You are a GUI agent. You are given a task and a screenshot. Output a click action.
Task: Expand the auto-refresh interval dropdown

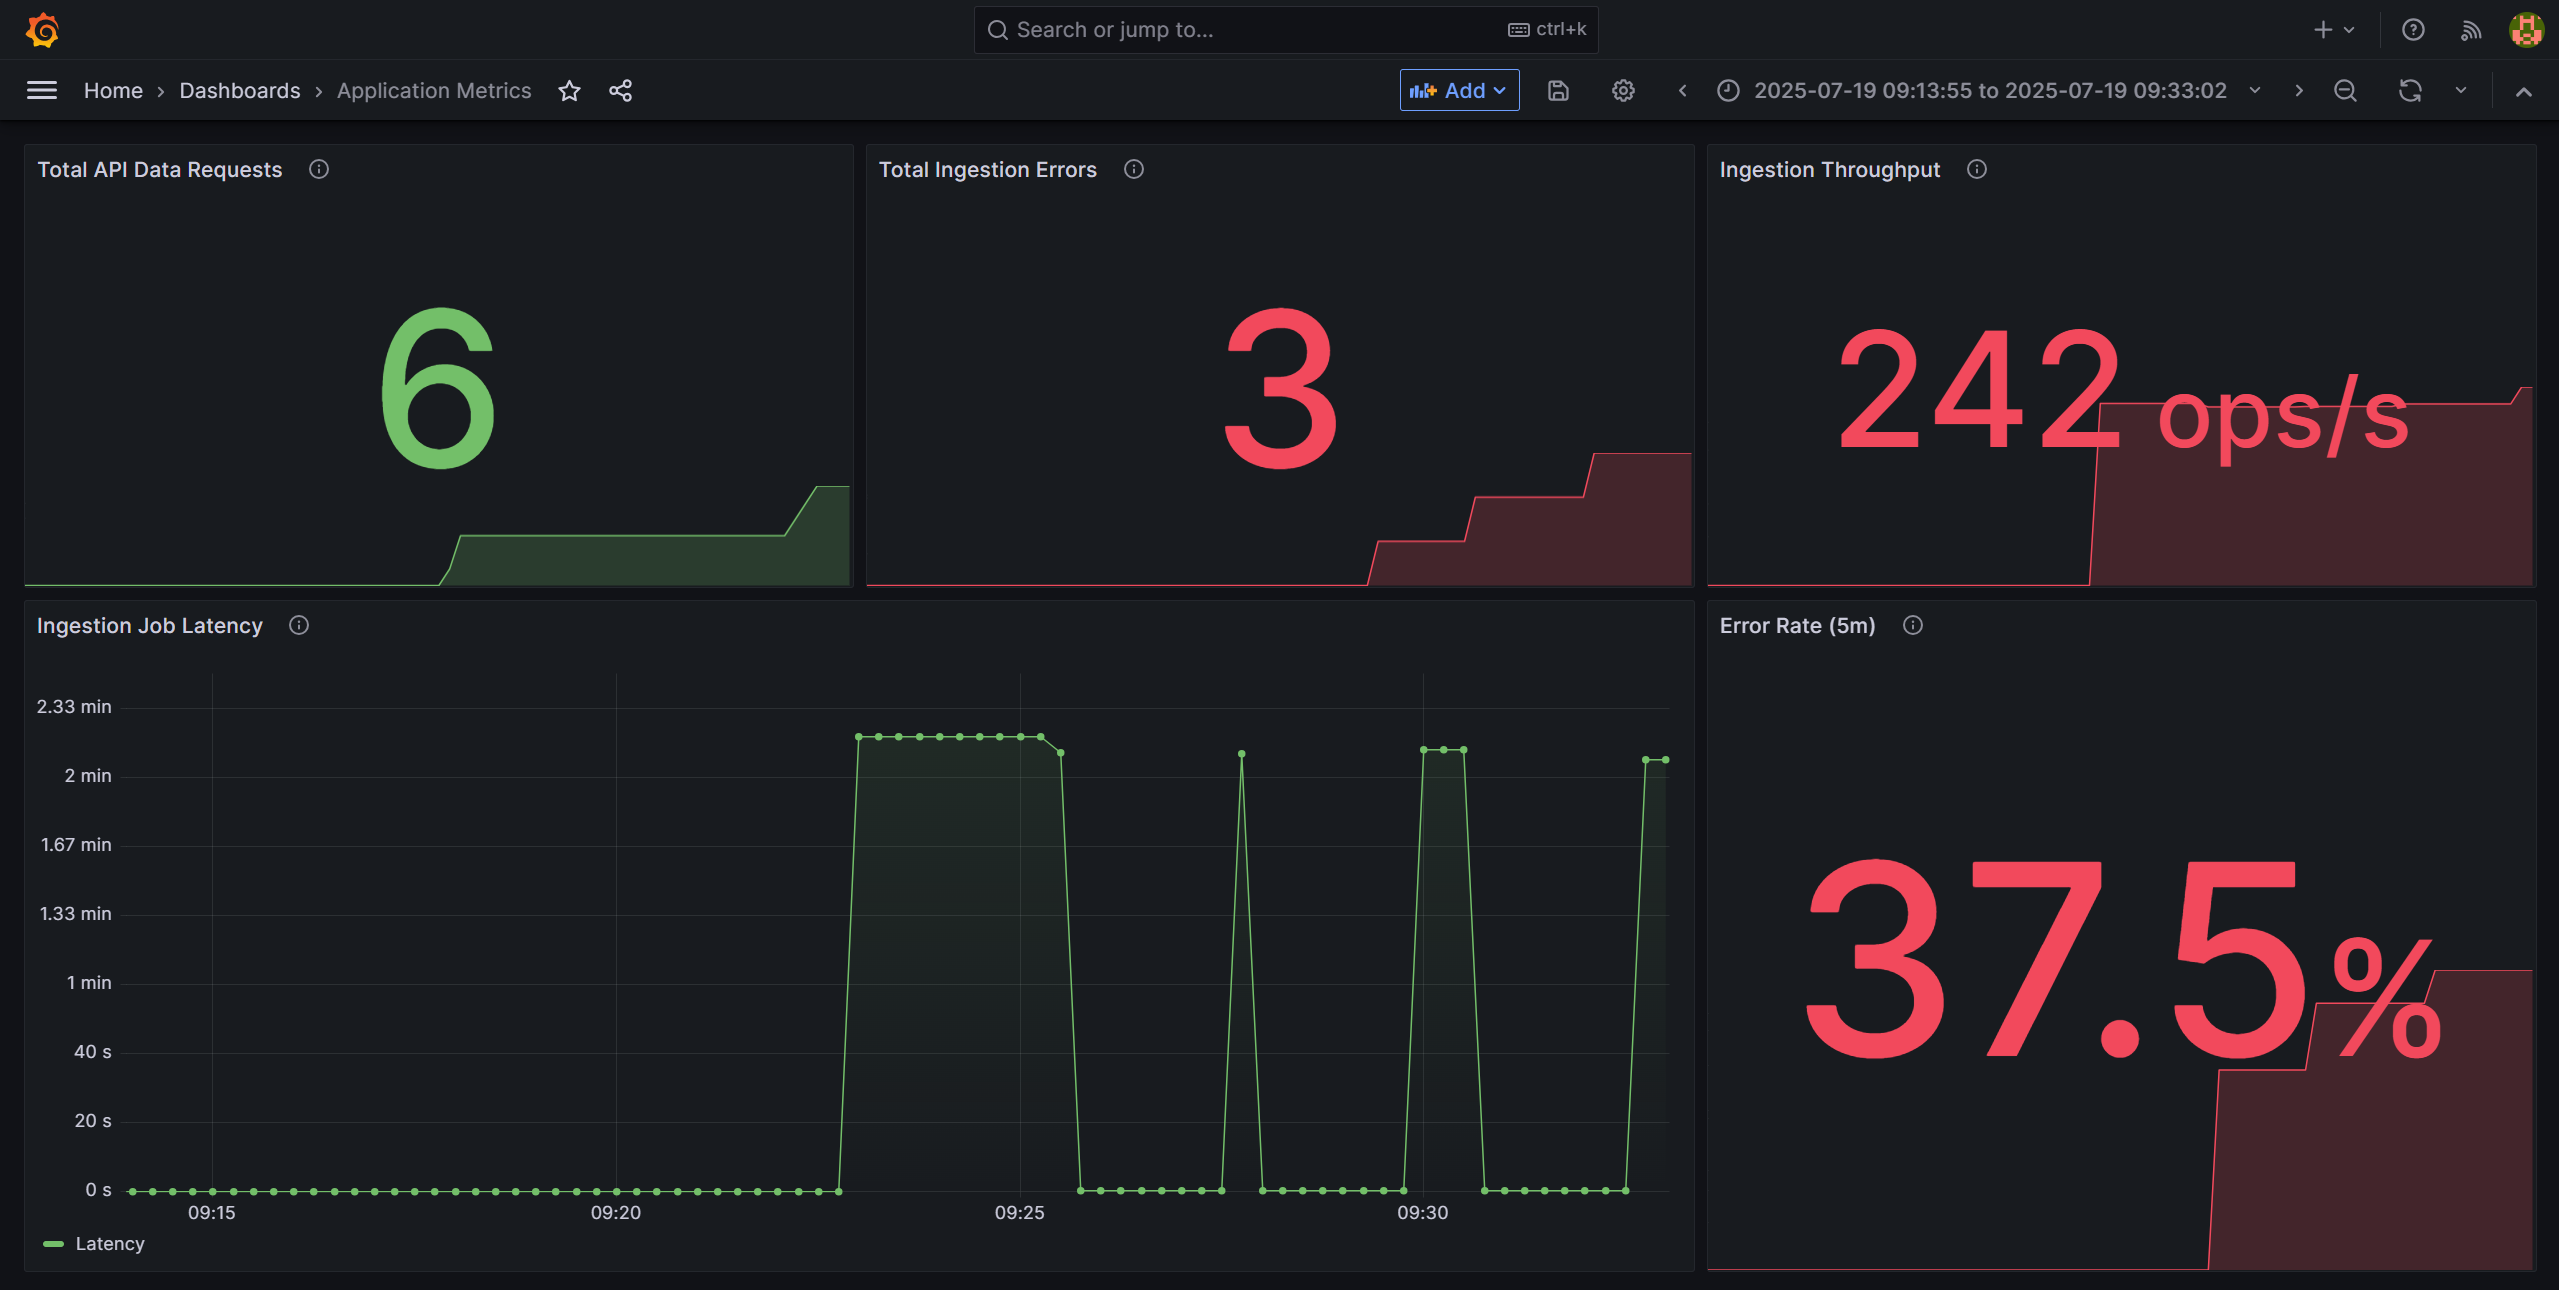(x=2461, y=91)
